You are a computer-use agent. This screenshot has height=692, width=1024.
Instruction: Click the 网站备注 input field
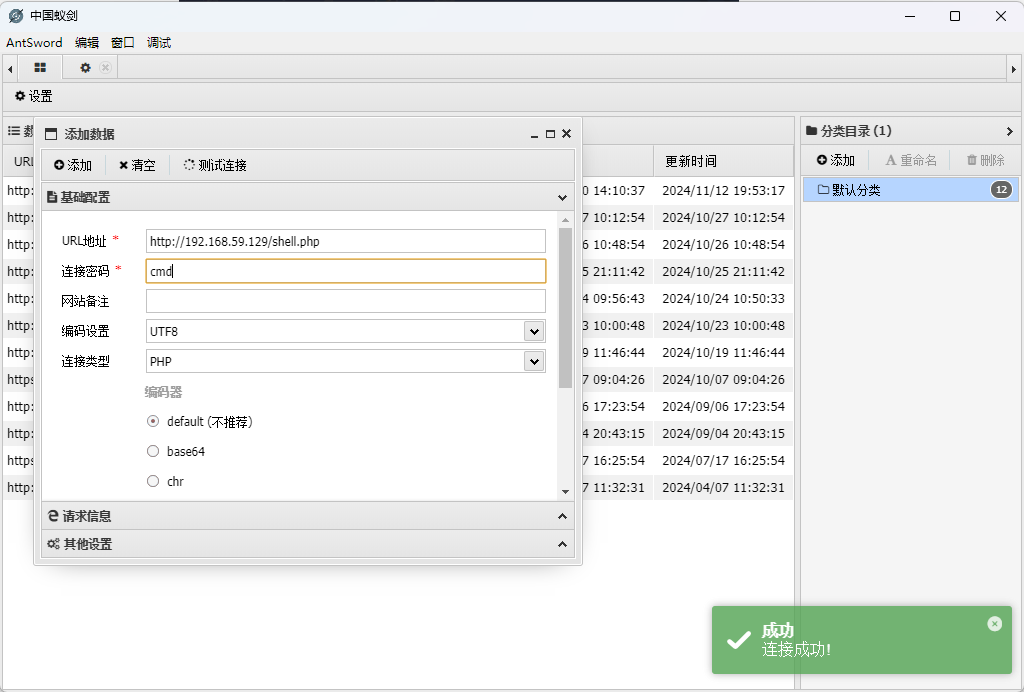click(345, 301)
